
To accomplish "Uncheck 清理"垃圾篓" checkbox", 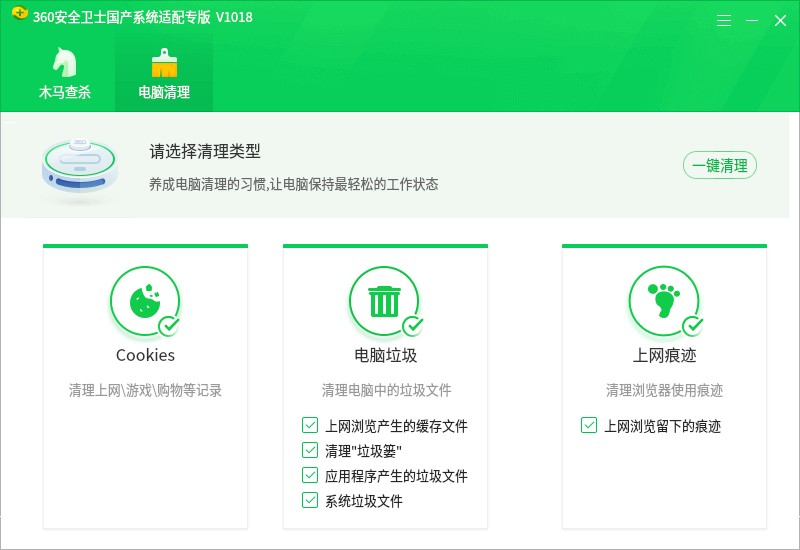I will point(310,450).
